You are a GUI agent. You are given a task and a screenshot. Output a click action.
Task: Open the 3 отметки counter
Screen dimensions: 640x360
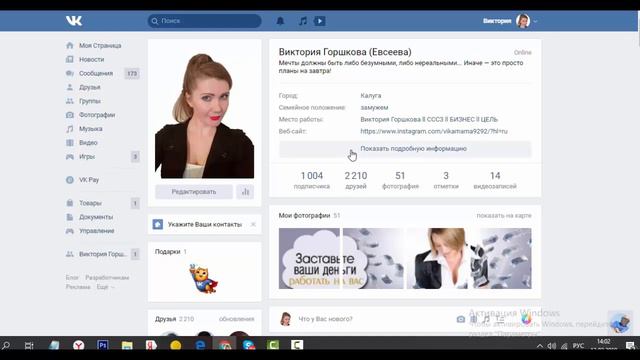click(446, 180)
